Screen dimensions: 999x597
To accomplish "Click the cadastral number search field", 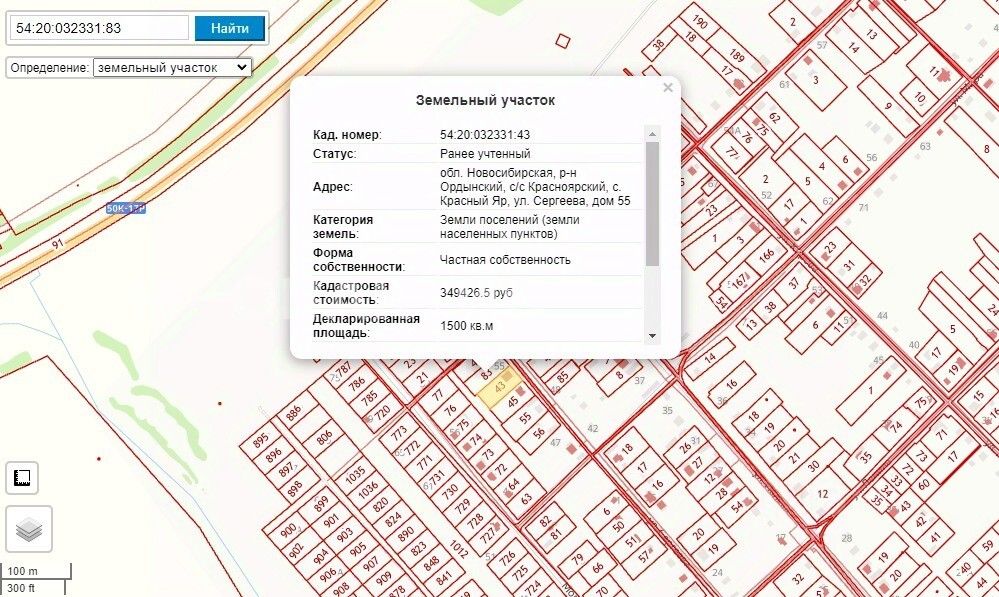I will [x=100, y=28].
